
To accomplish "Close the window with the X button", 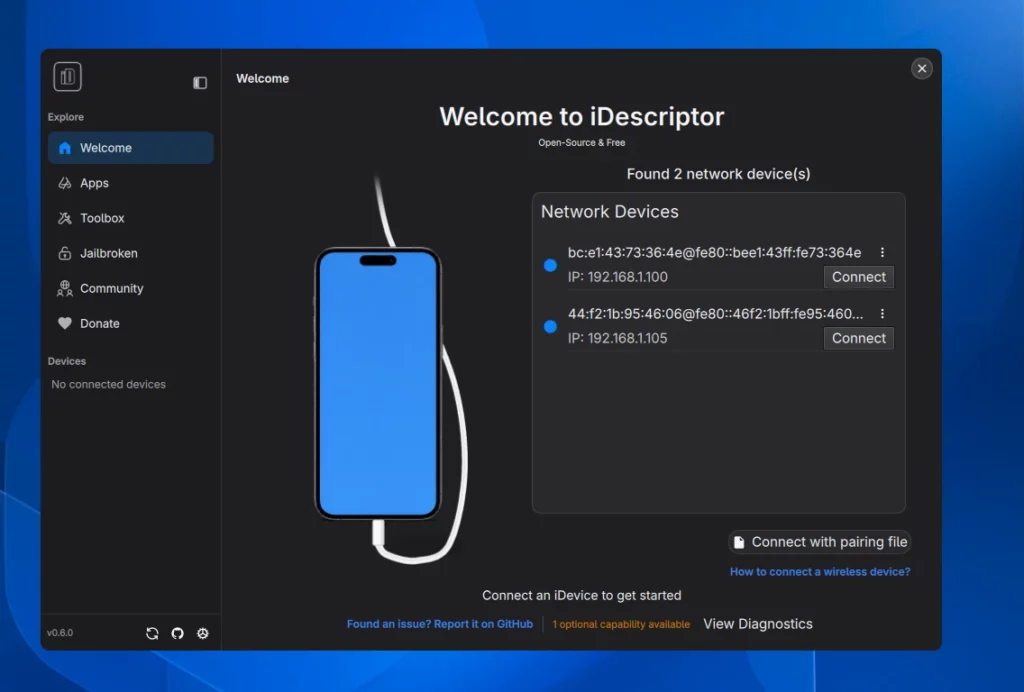I will coord(921,69).
